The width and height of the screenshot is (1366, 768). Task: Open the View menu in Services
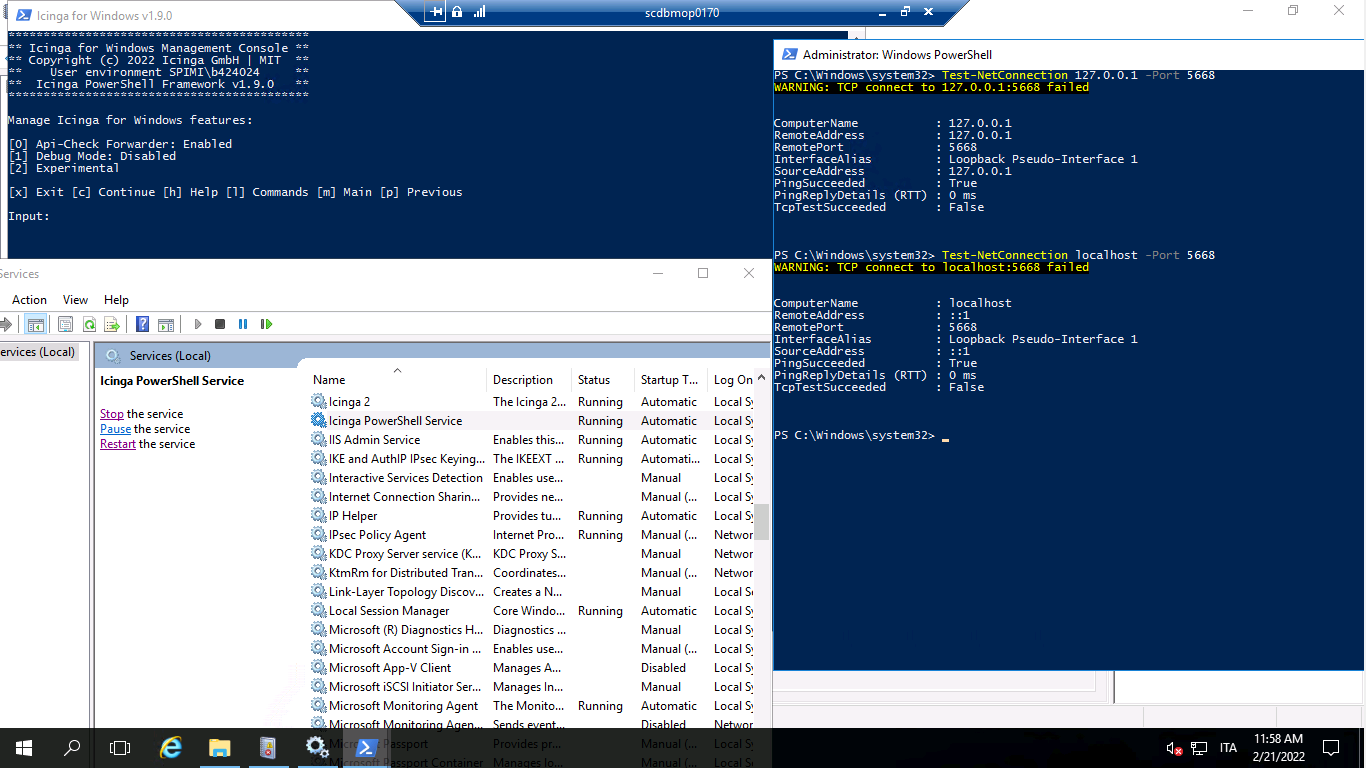pyautogui.click(x=75, y=299)
